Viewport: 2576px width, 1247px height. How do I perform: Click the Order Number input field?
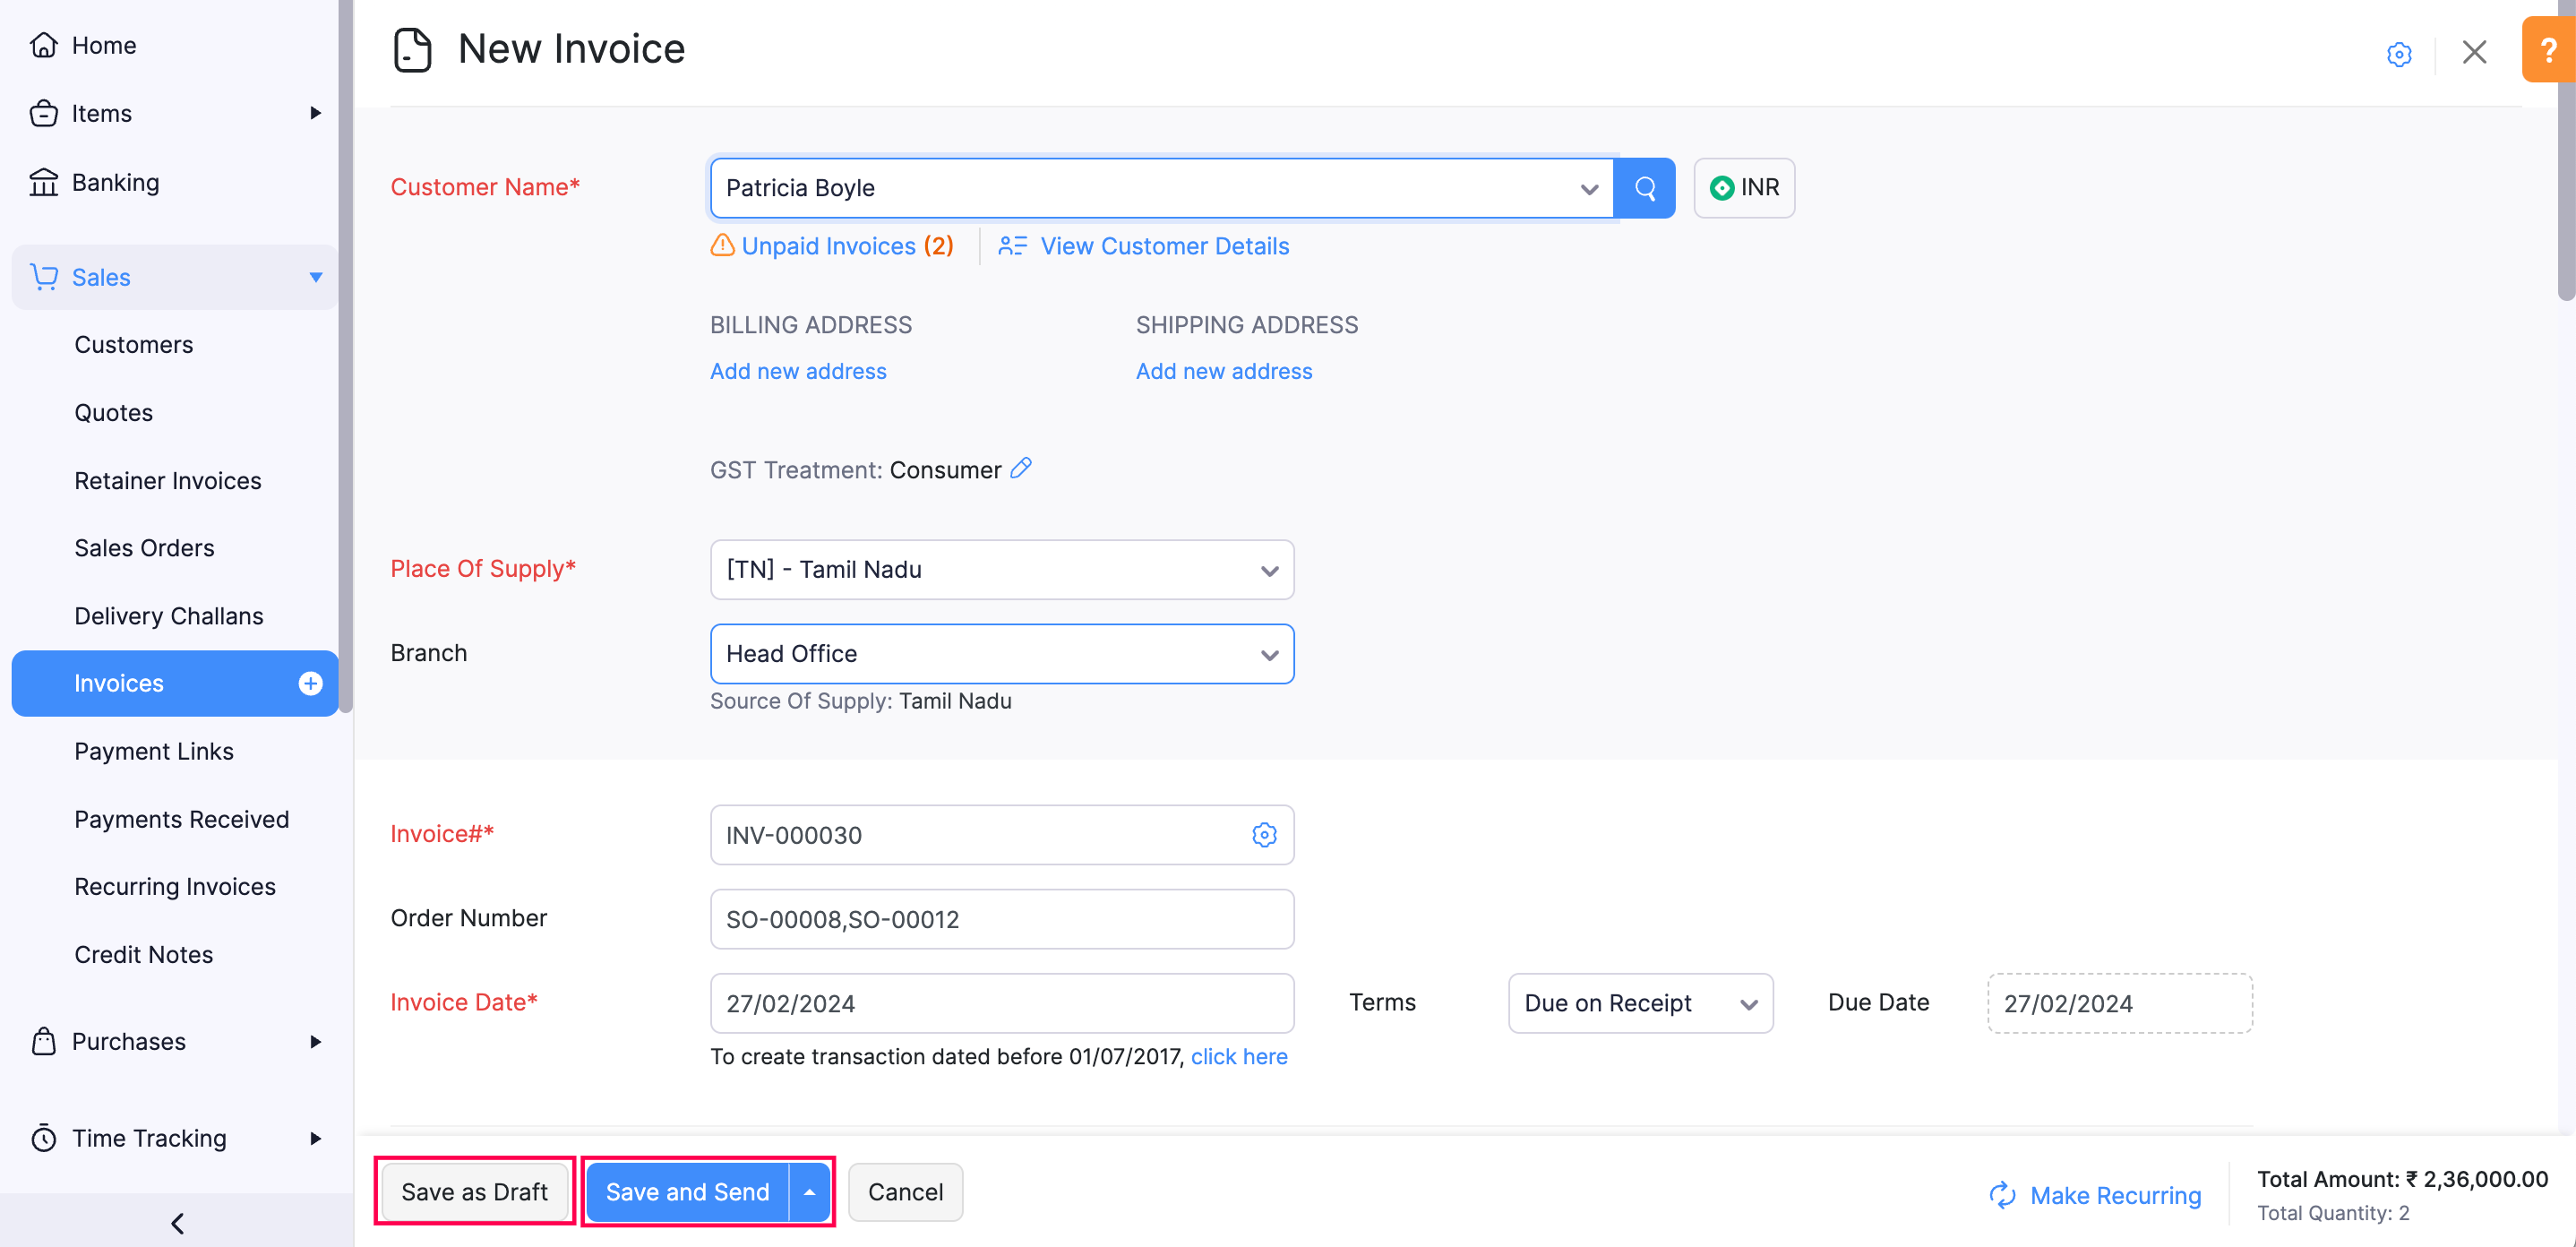point(1001,919)
